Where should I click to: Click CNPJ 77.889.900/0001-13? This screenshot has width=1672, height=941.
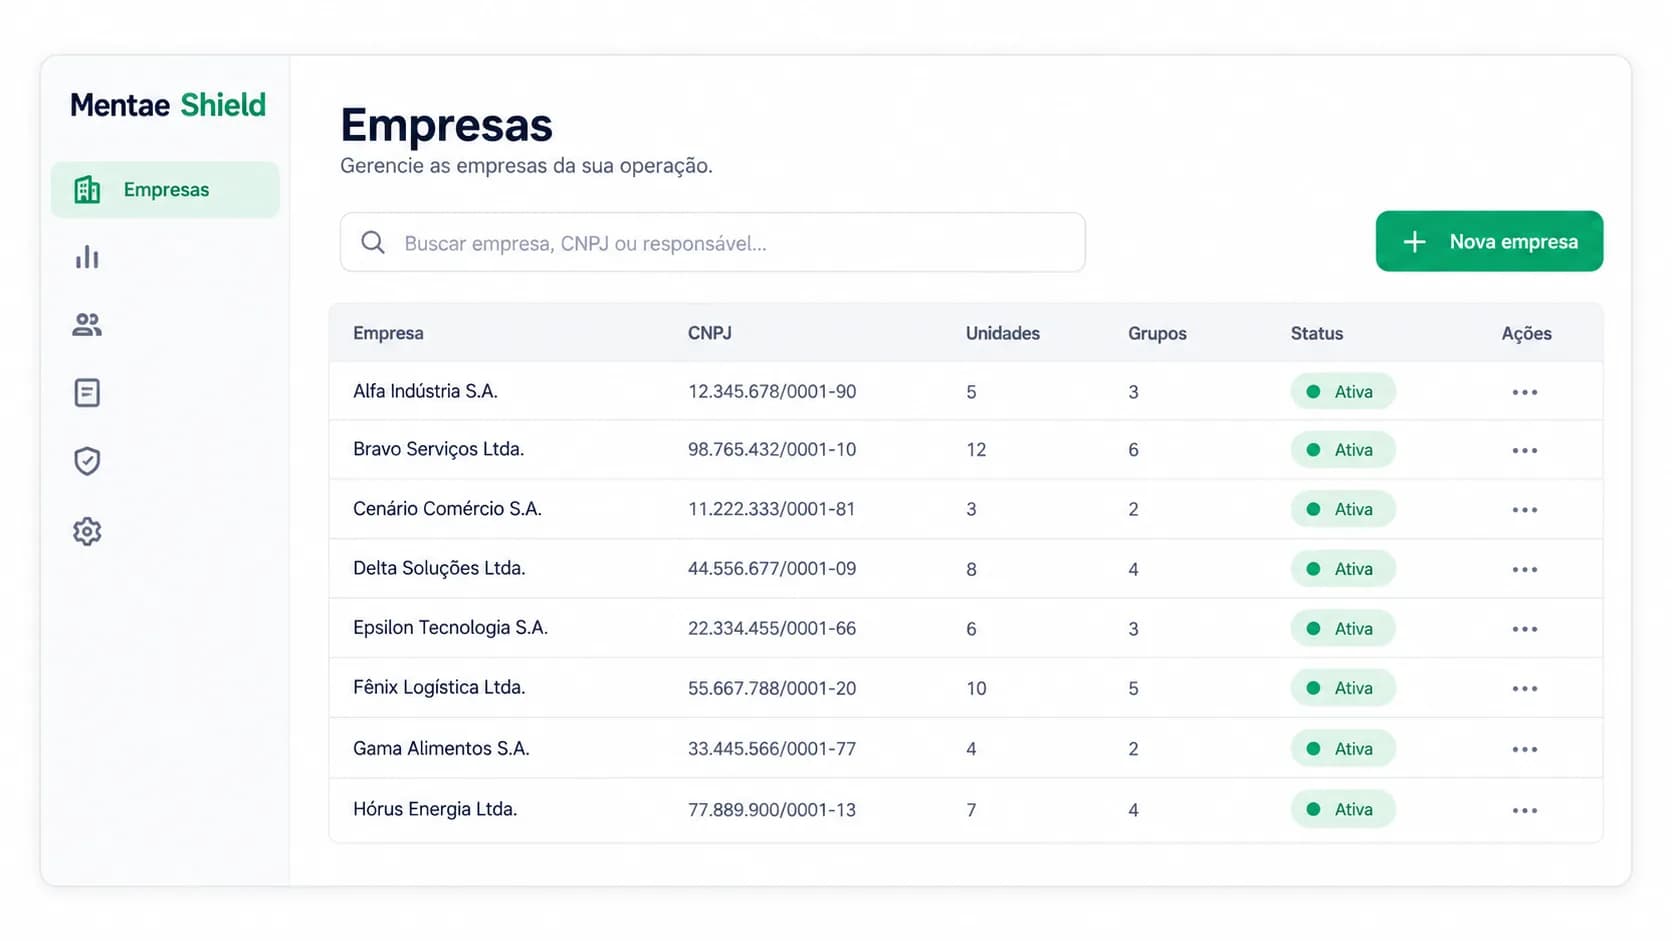coord(772,810)
